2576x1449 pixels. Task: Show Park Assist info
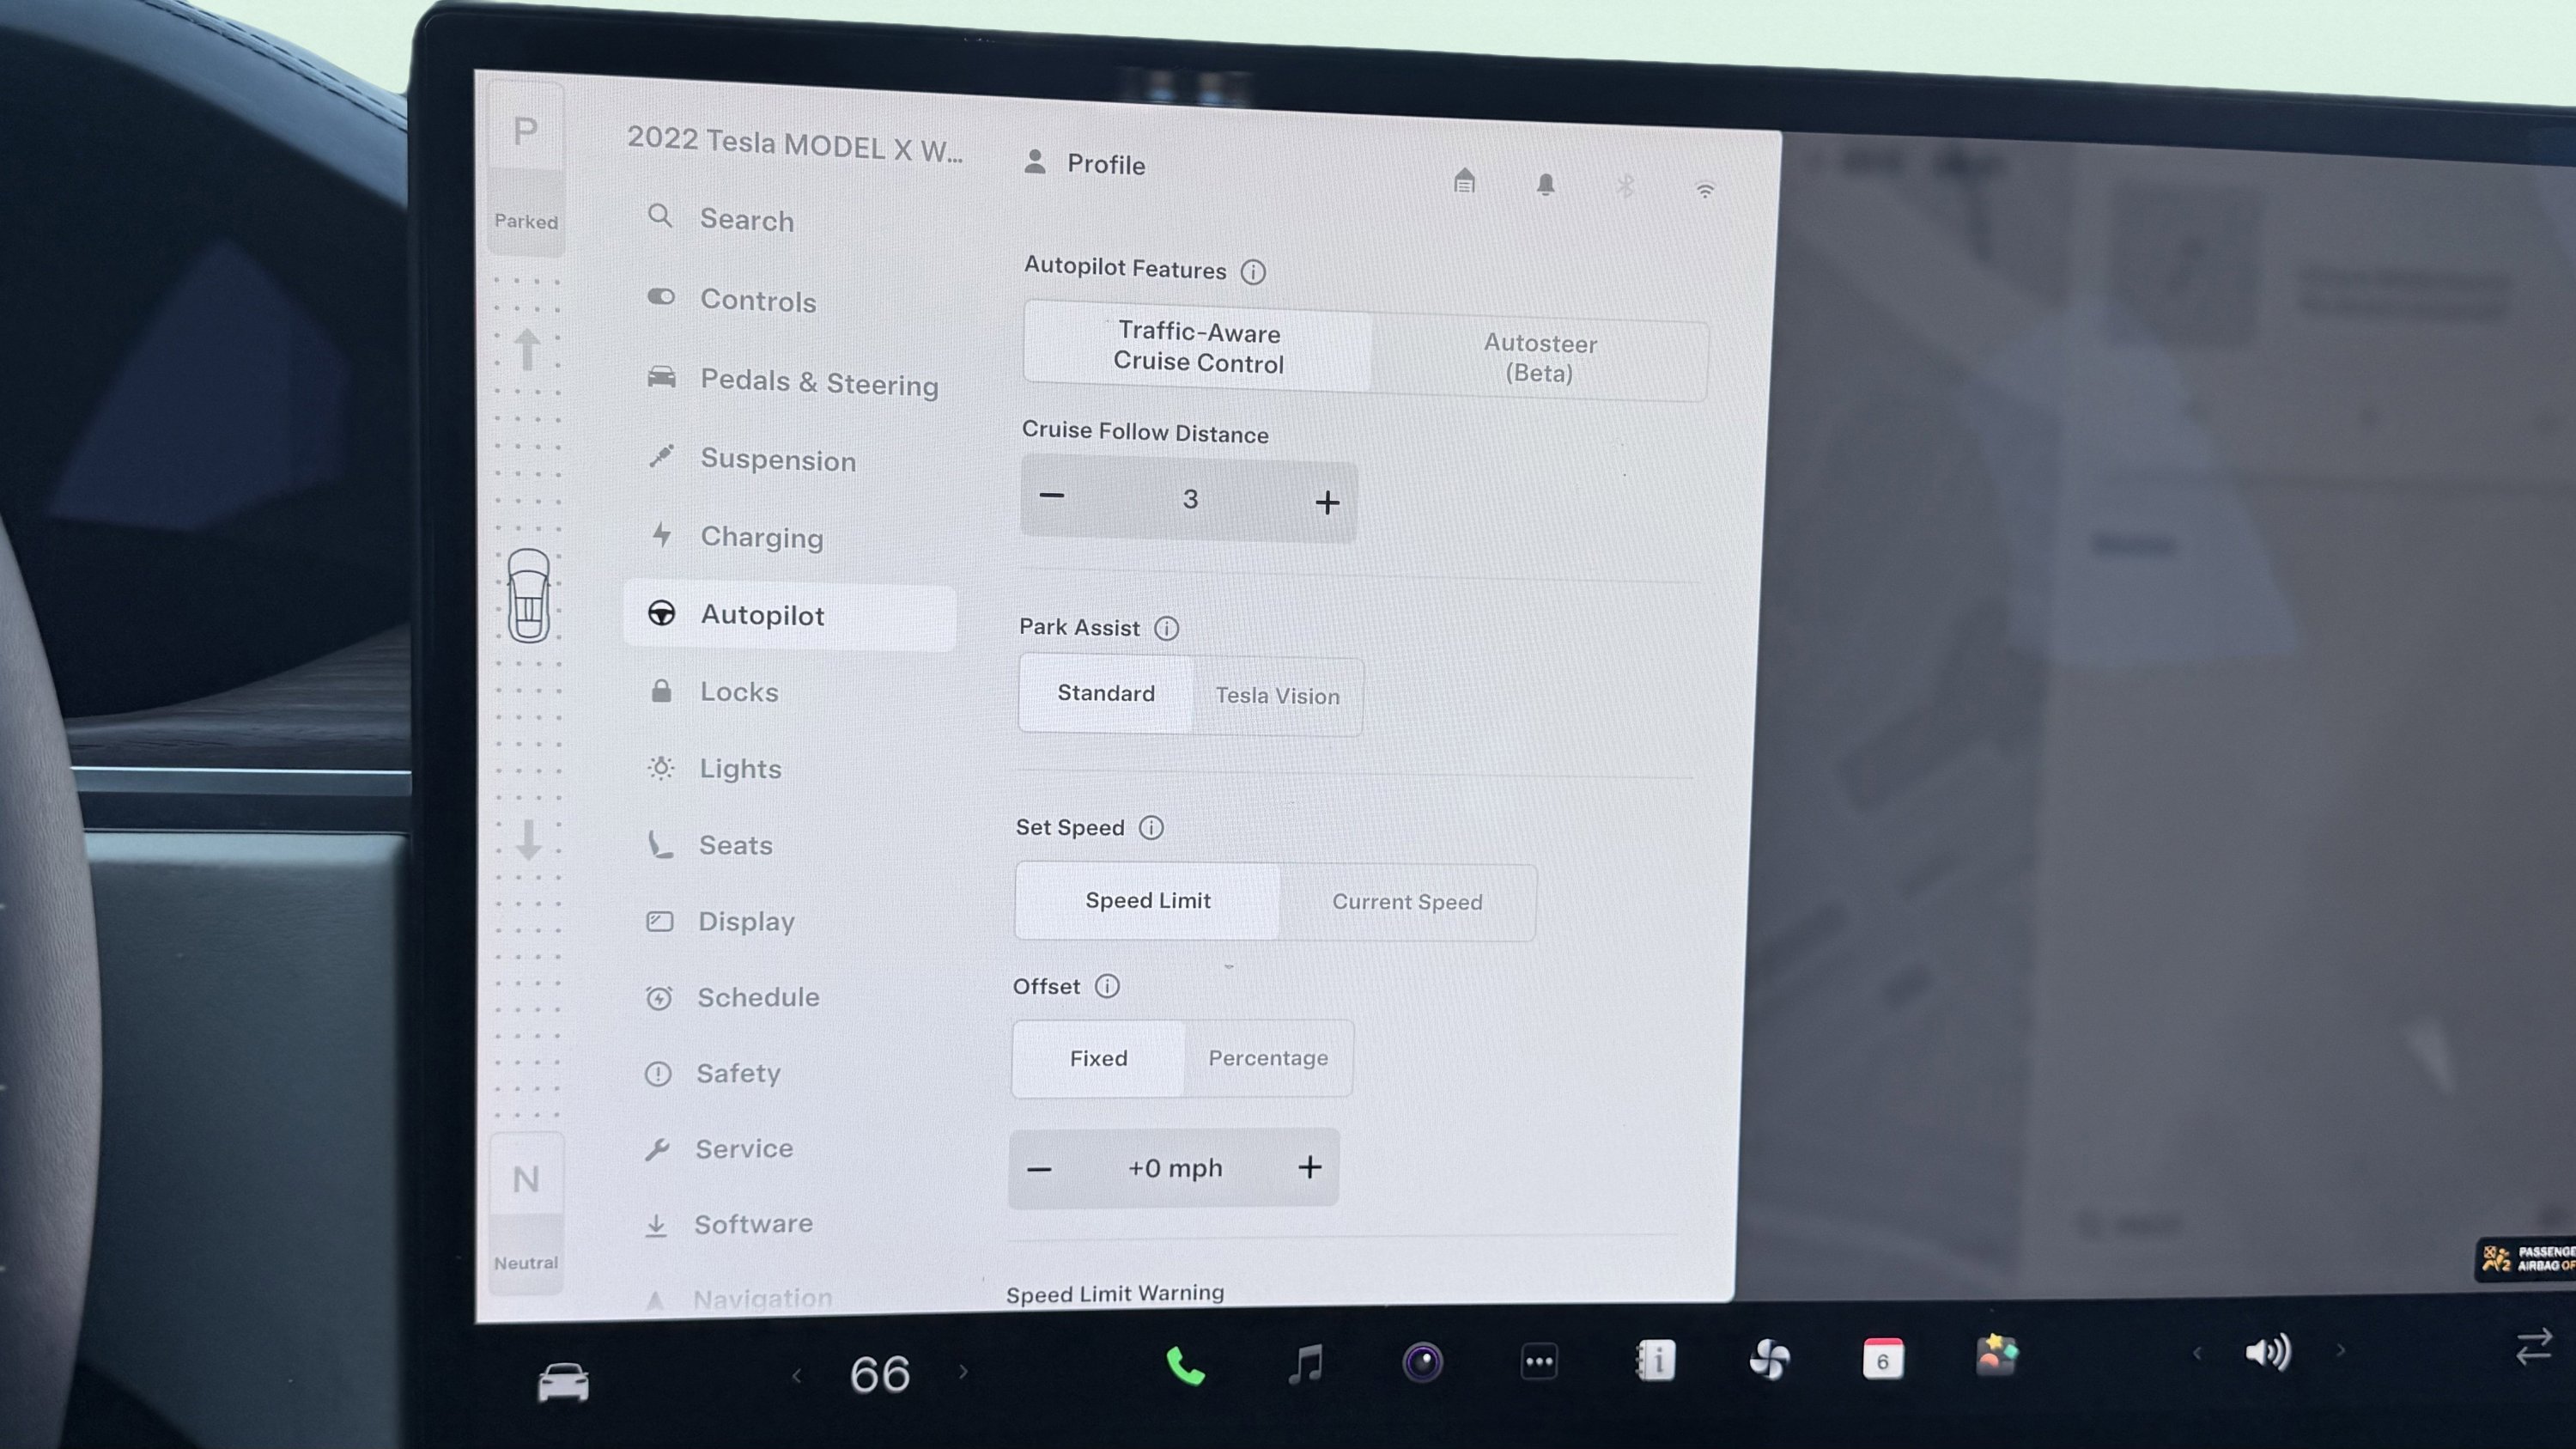pos(1166,628)
